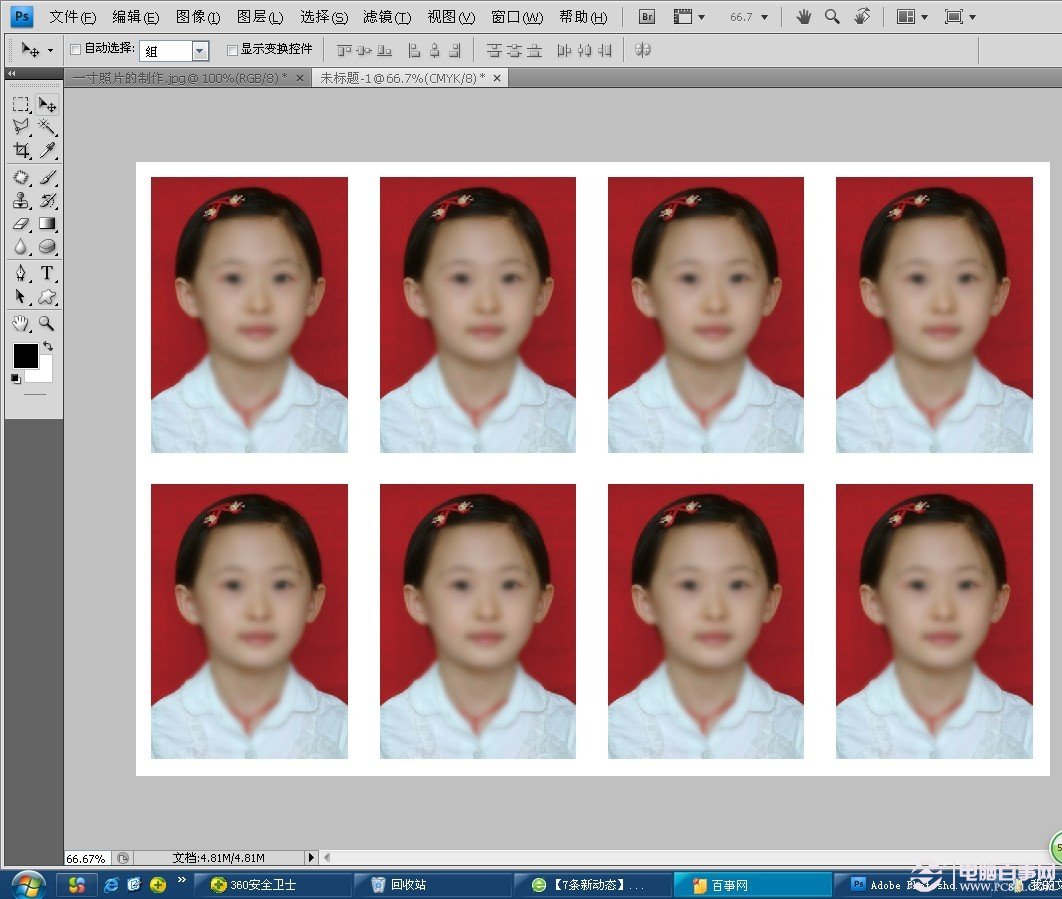Screen dimensions: 1062x899
Task: Open the 选择(S) menu
Action: pyautogui.click(x=324, y=17)
